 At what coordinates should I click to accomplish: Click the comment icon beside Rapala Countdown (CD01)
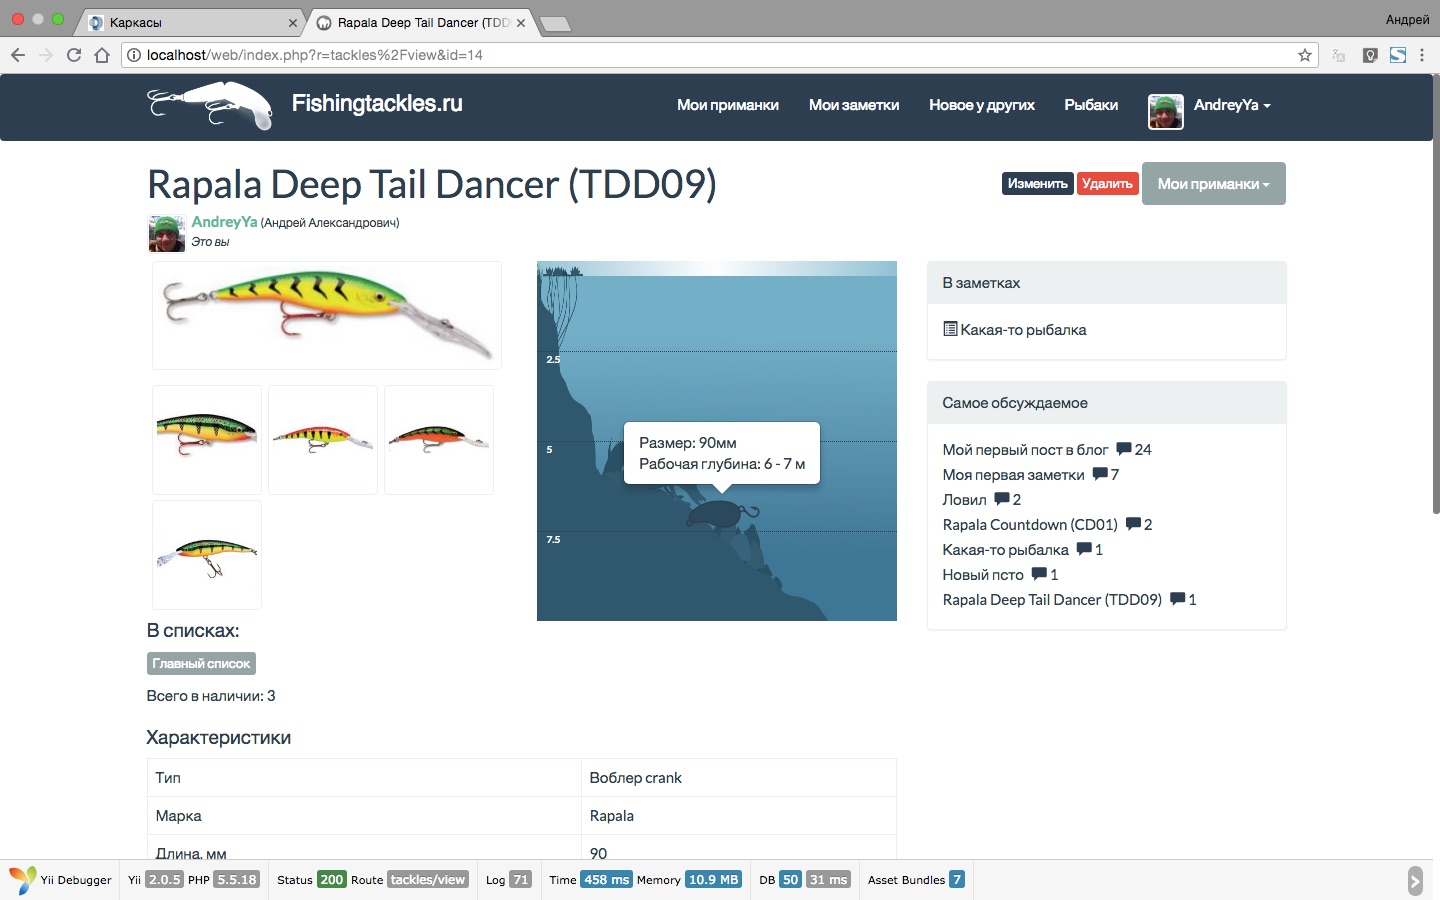pos(1133,524)
